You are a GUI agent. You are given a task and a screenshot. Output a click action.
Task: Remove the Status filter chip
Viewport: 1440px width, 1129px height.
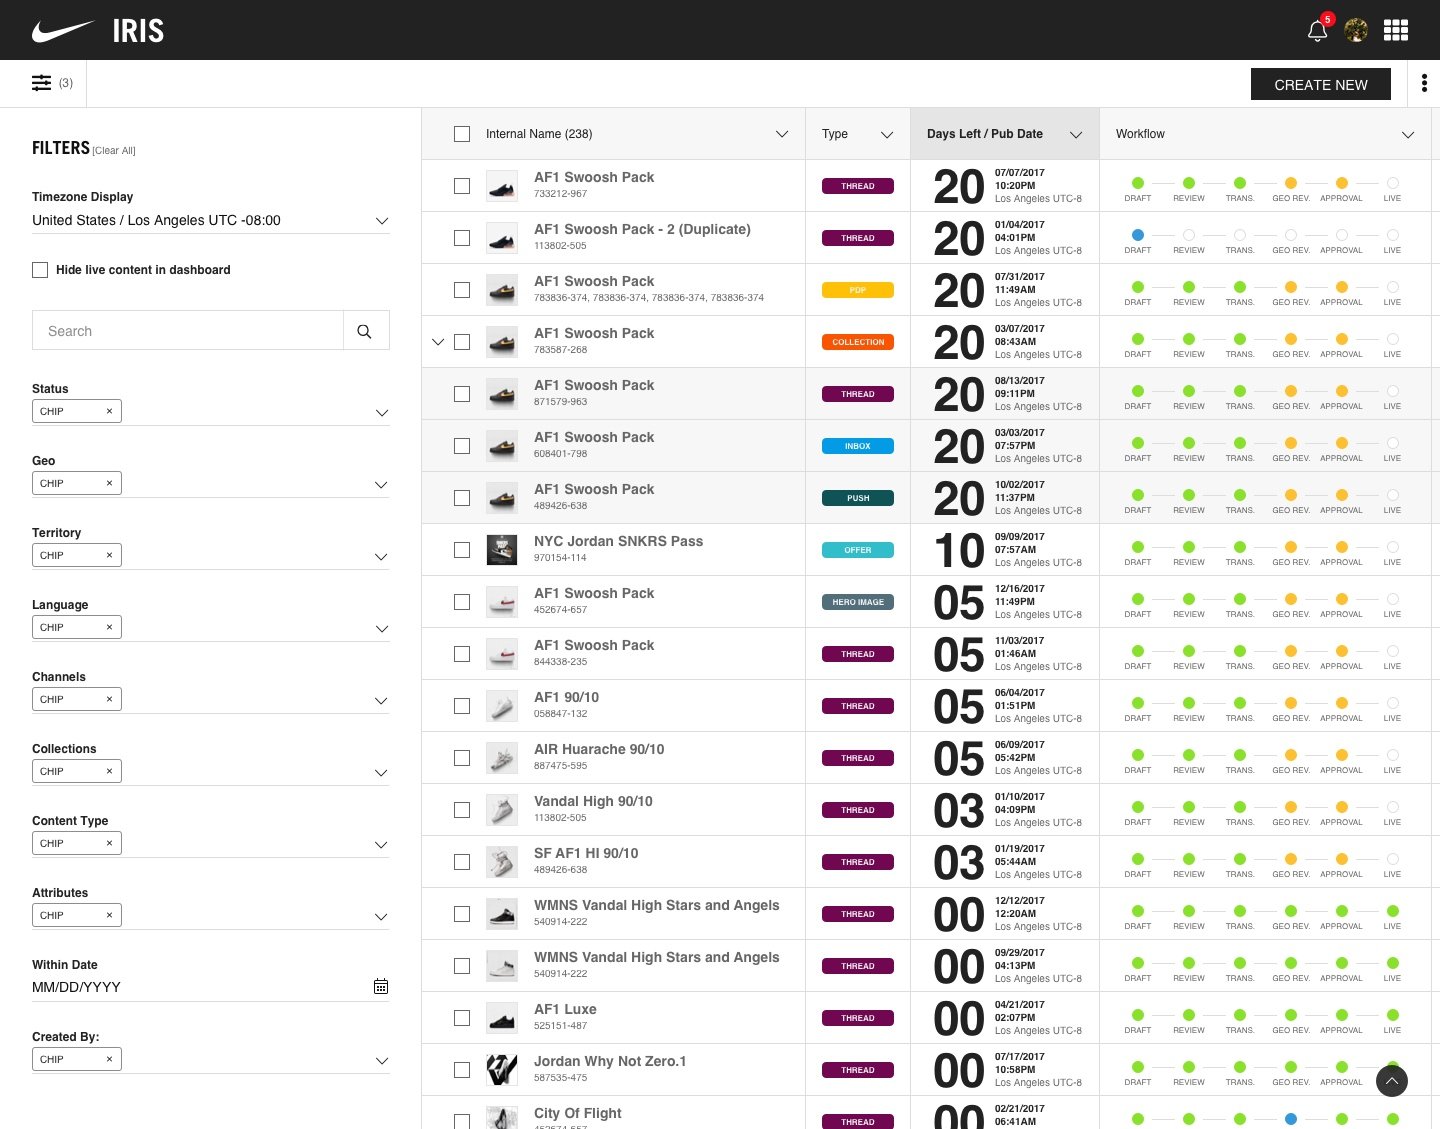point(109,411)
